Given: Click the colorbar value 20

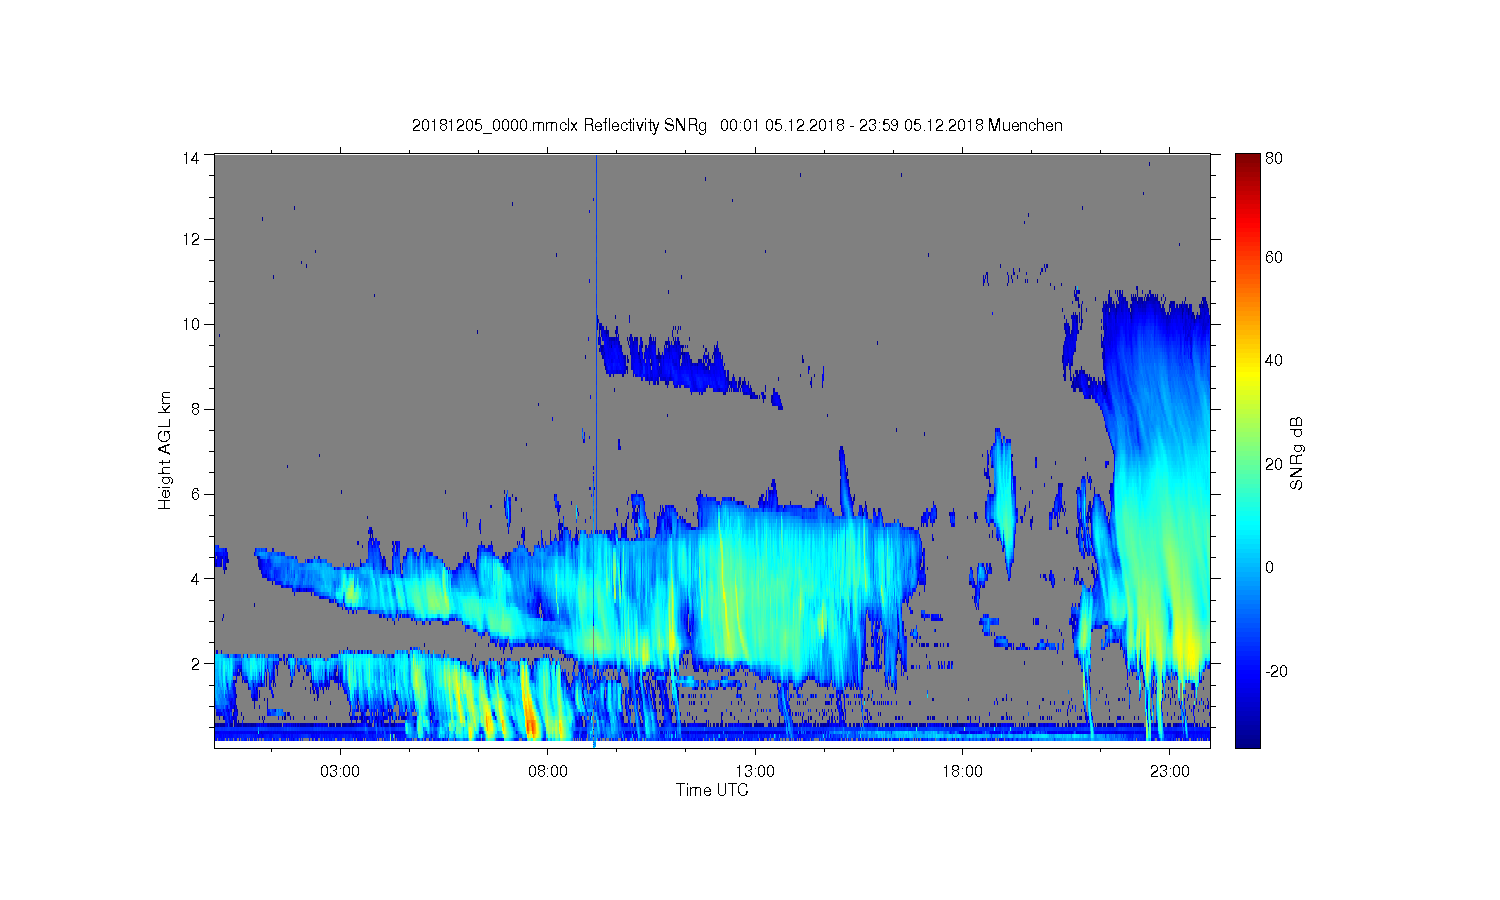Looking at the screenshot, I should [1274, 464].
